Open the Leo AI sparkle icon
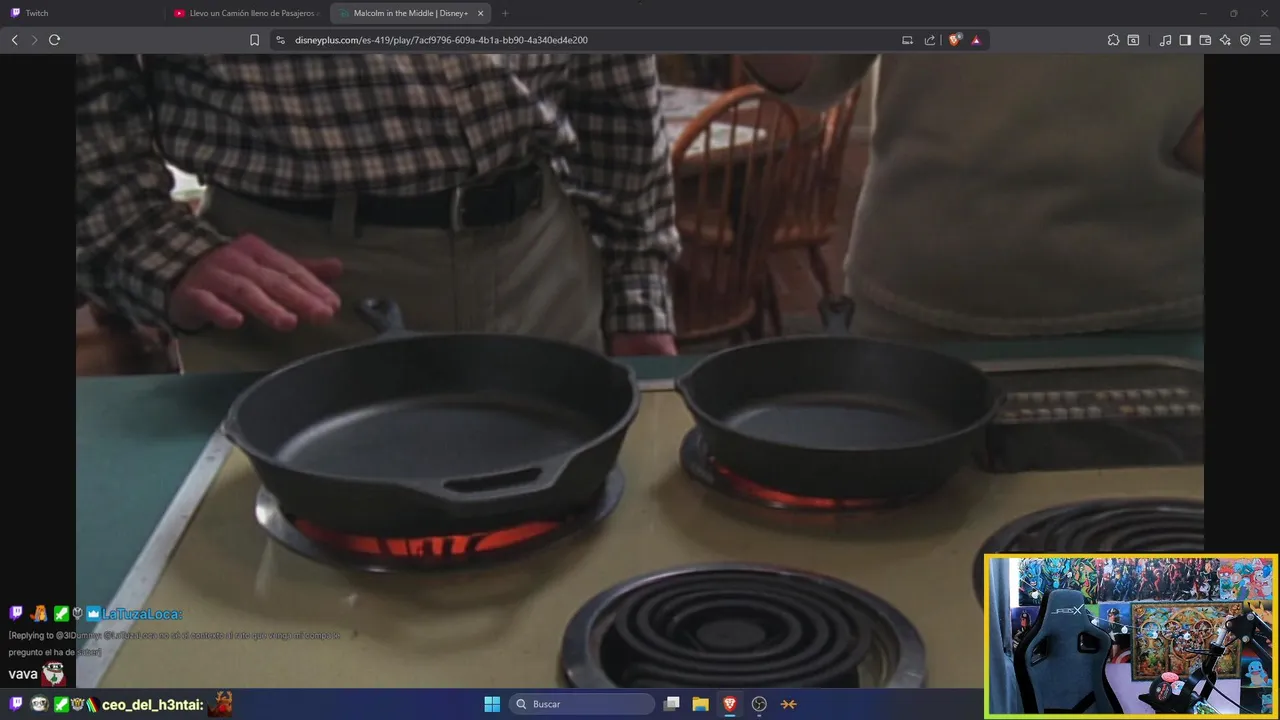 point(1225,40)
